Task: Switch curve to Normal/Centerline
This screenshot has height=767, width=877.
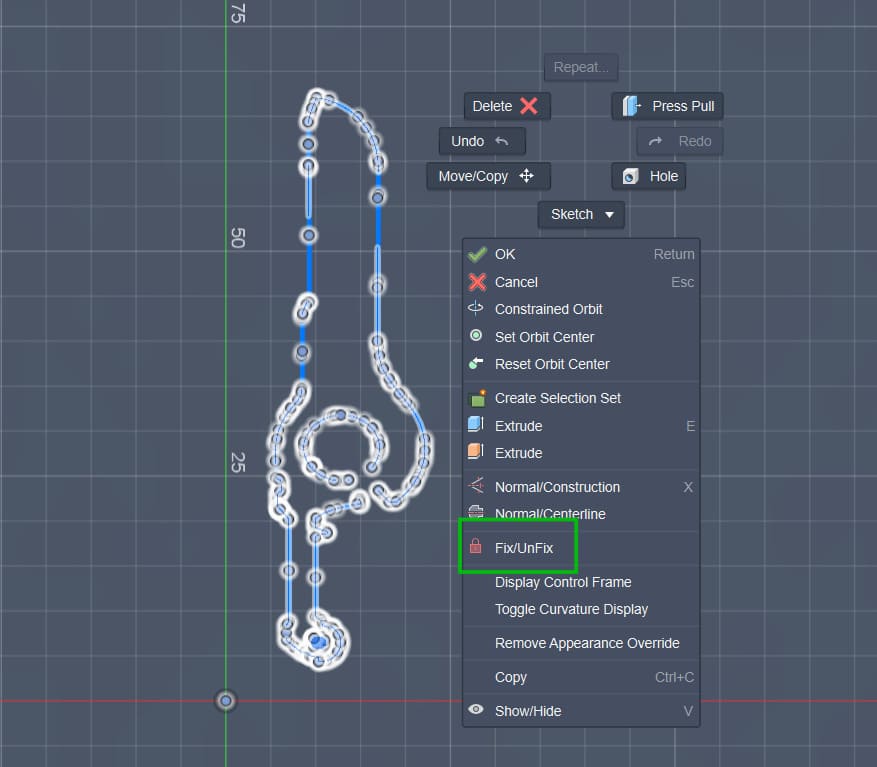Action: pos(540,514)
